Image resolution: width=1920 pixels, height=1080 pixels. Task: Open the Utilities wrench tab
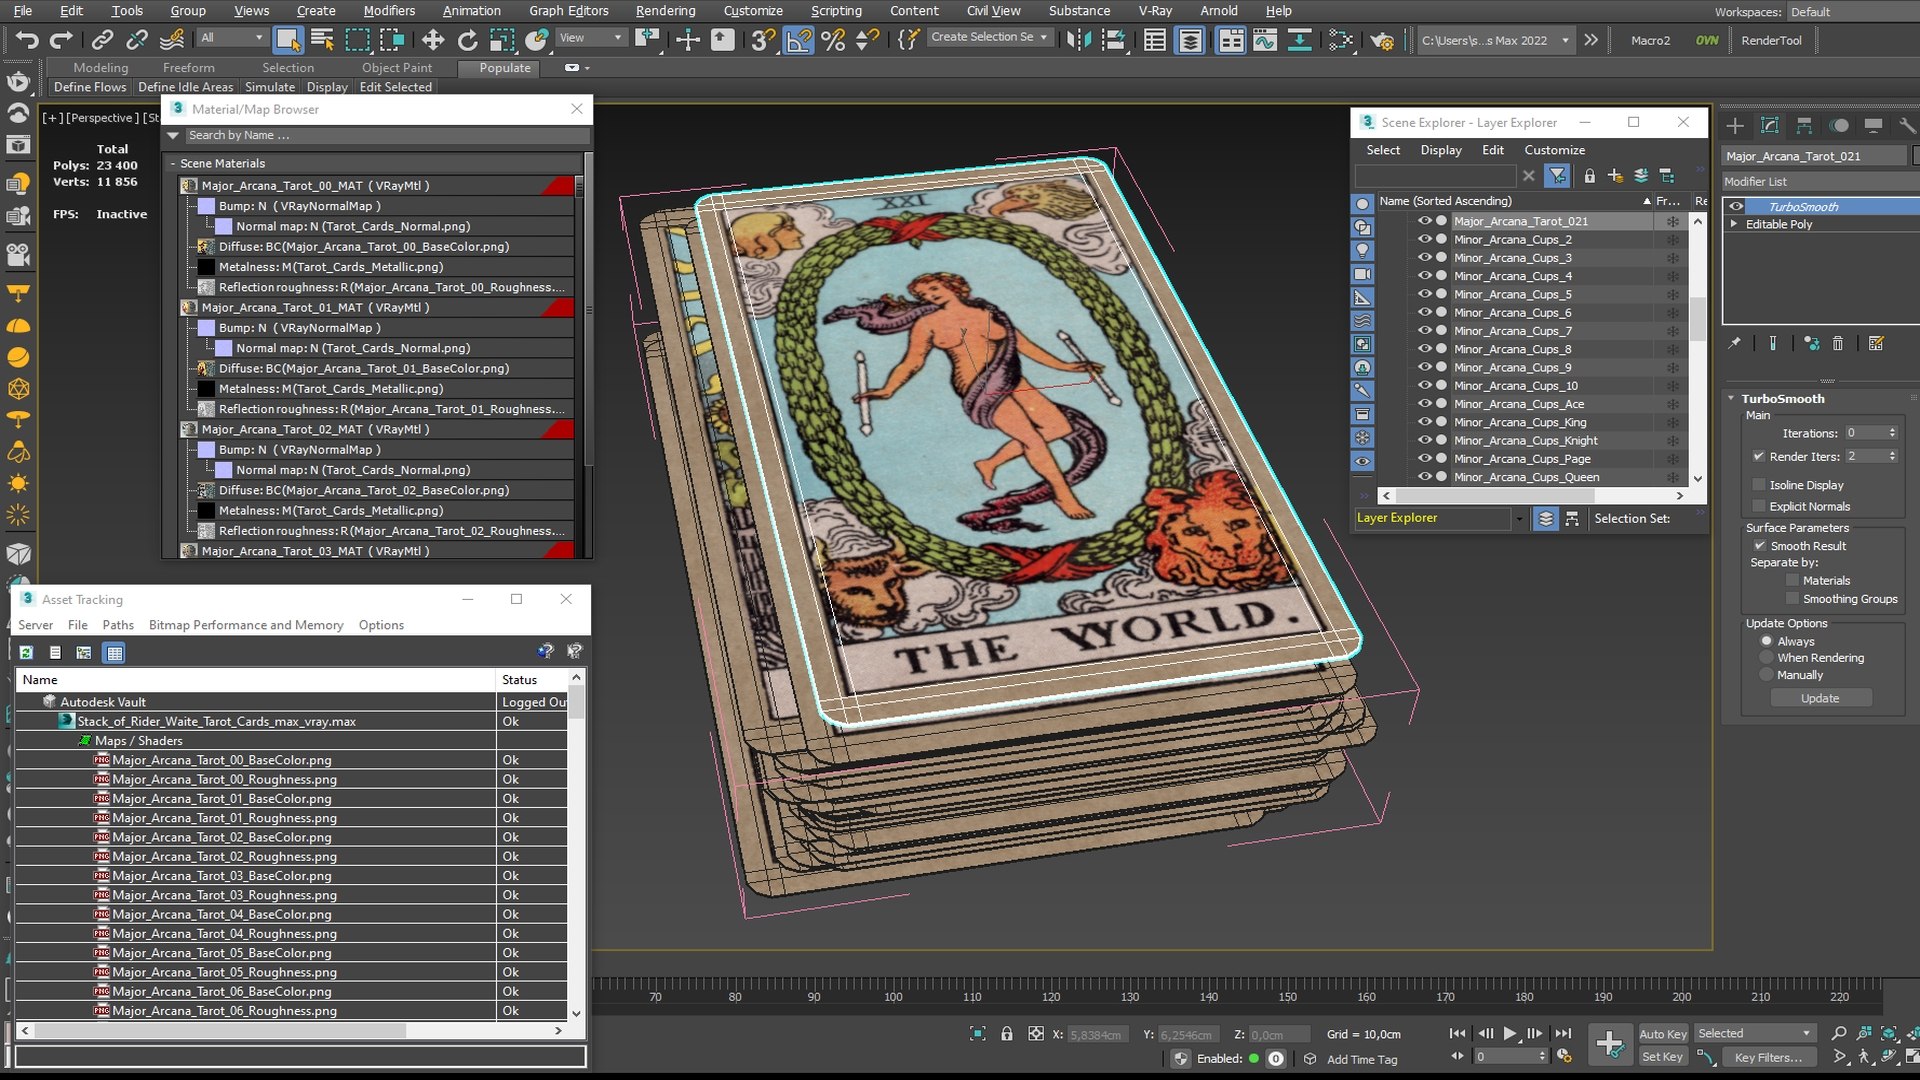[1907, 125]
